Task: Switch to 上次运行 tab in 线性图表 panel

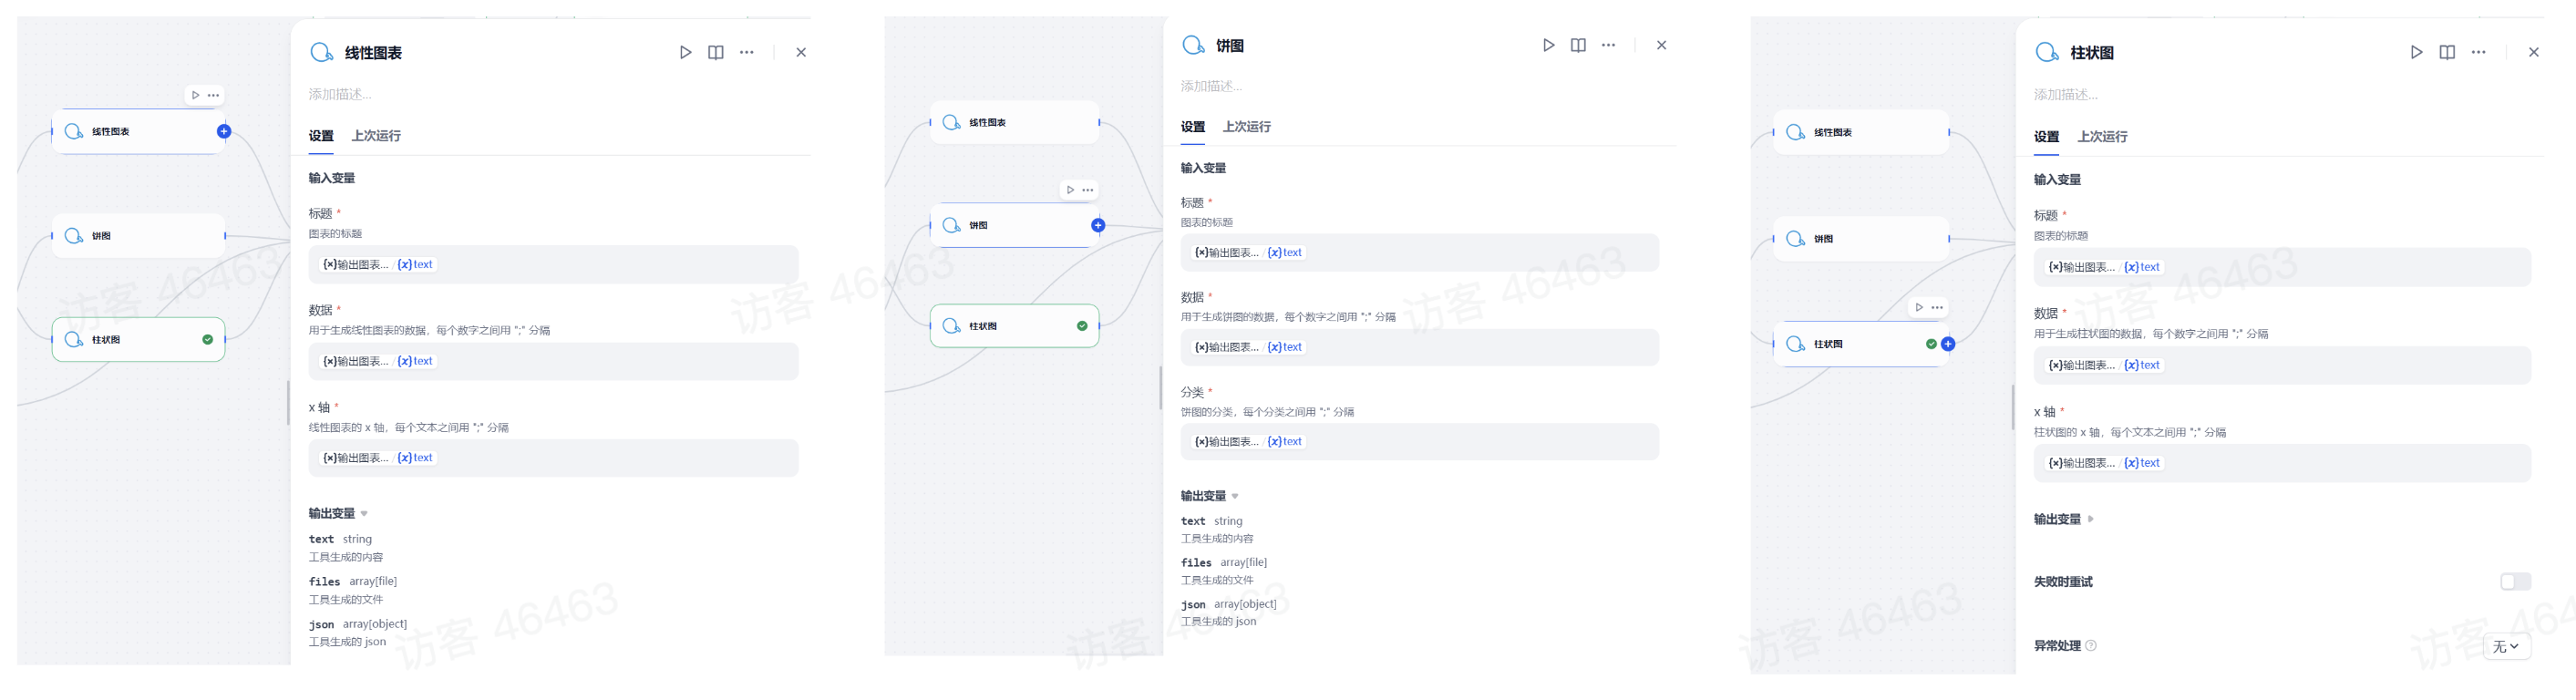Action: click(376, 136)
